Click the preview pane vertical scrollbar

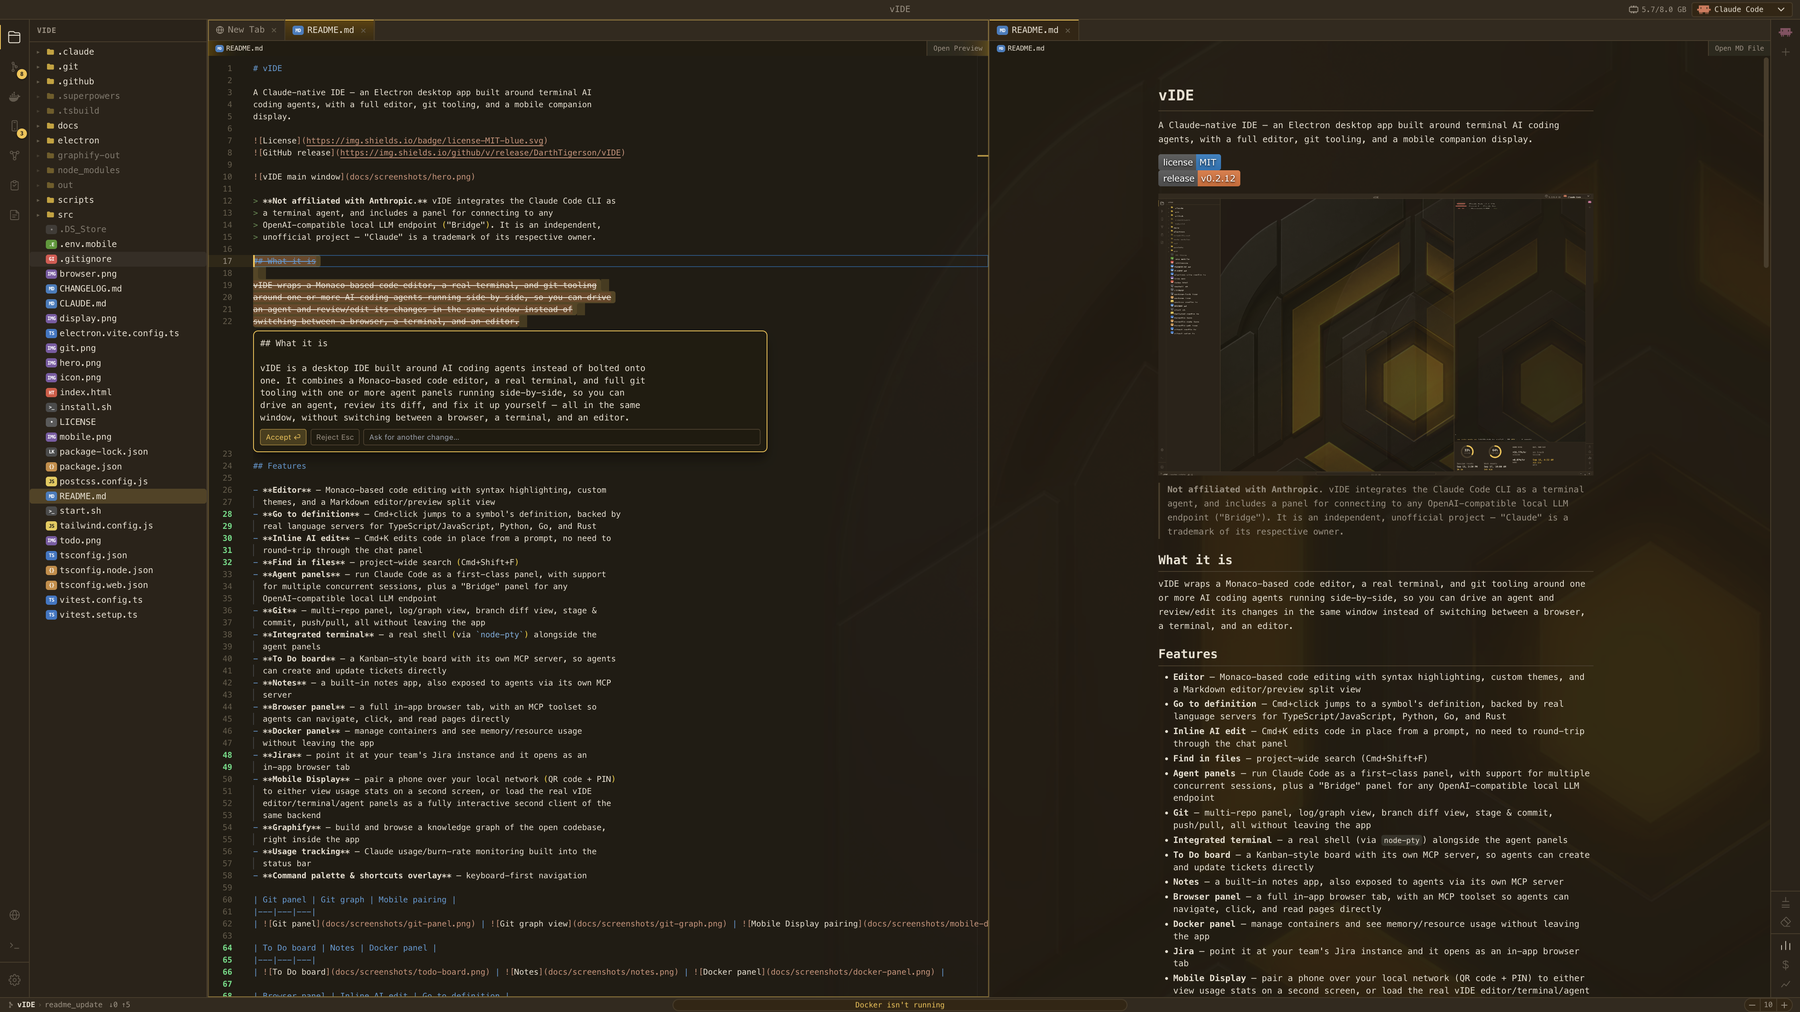tap(1766, 160)
